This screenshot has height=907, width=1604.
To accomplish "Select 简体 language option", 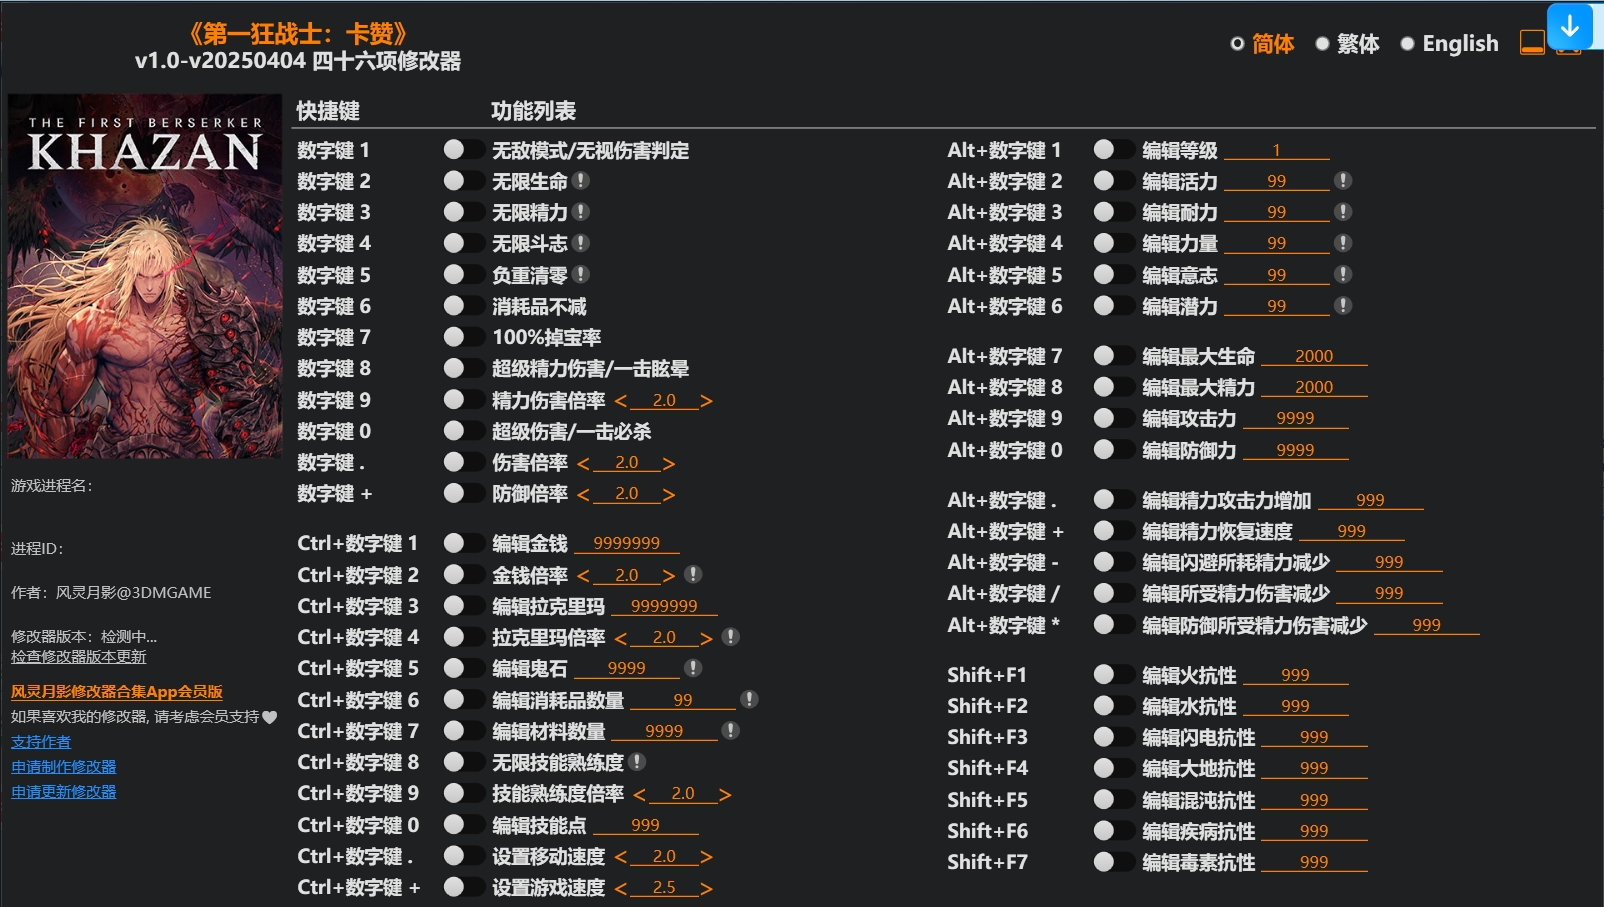I will [x=1262, y=43].
